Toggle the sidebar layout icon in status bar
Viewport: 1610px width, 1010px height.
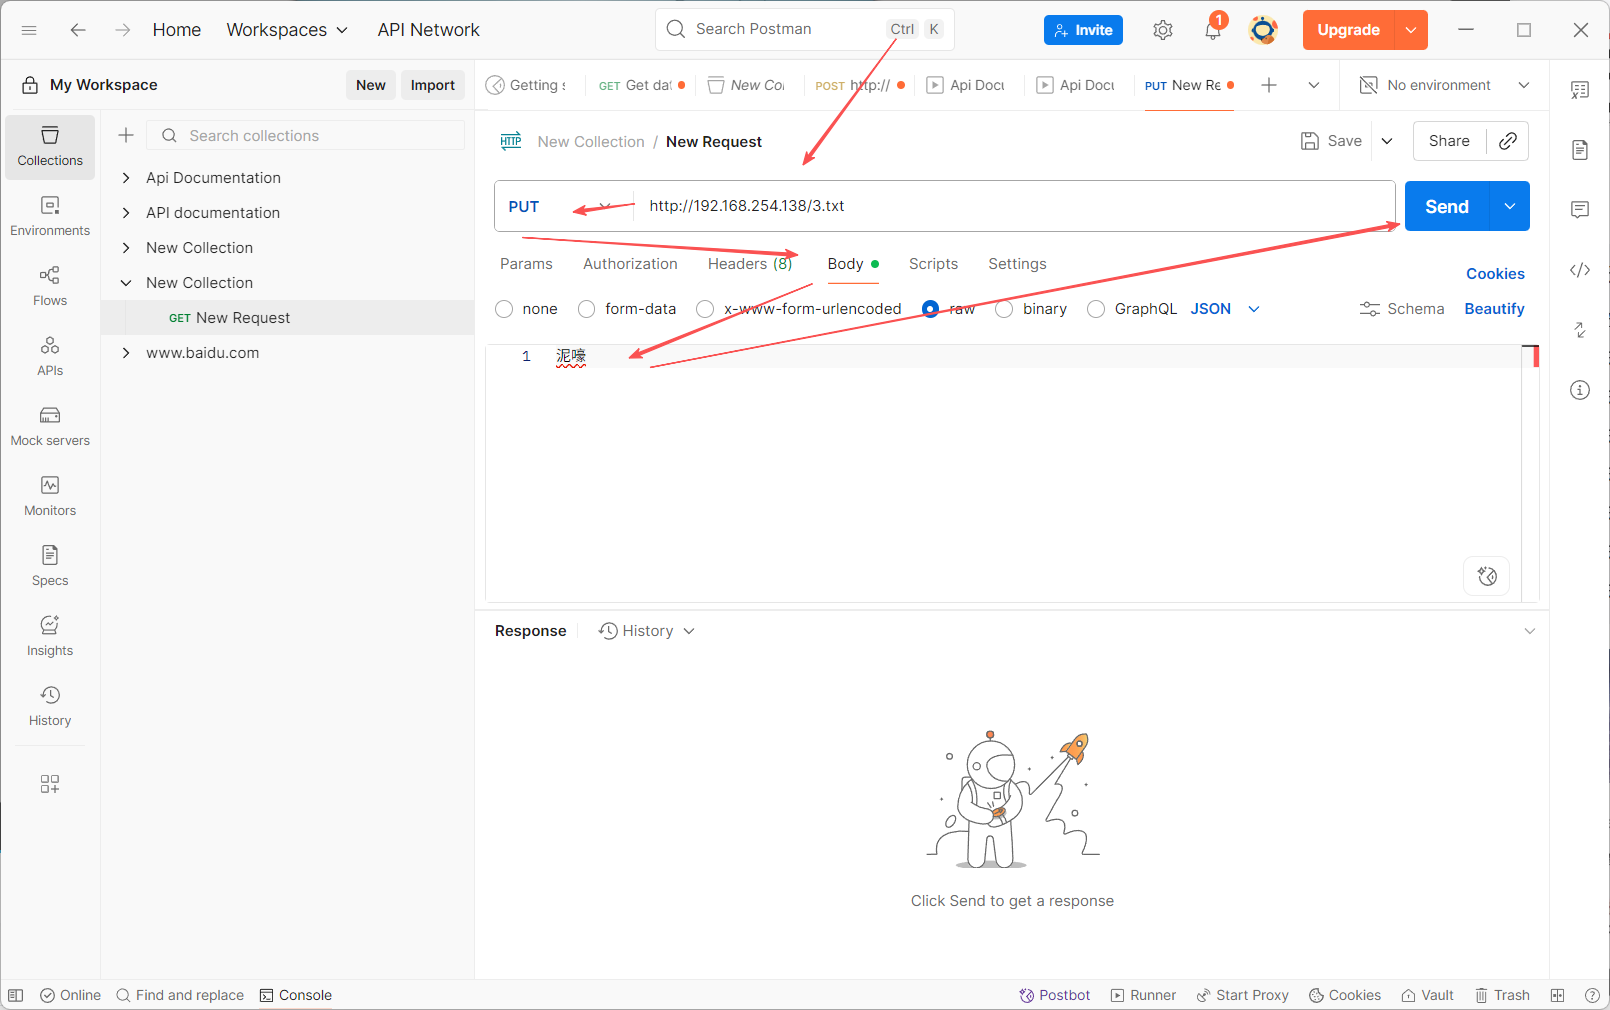click(16, 995)
